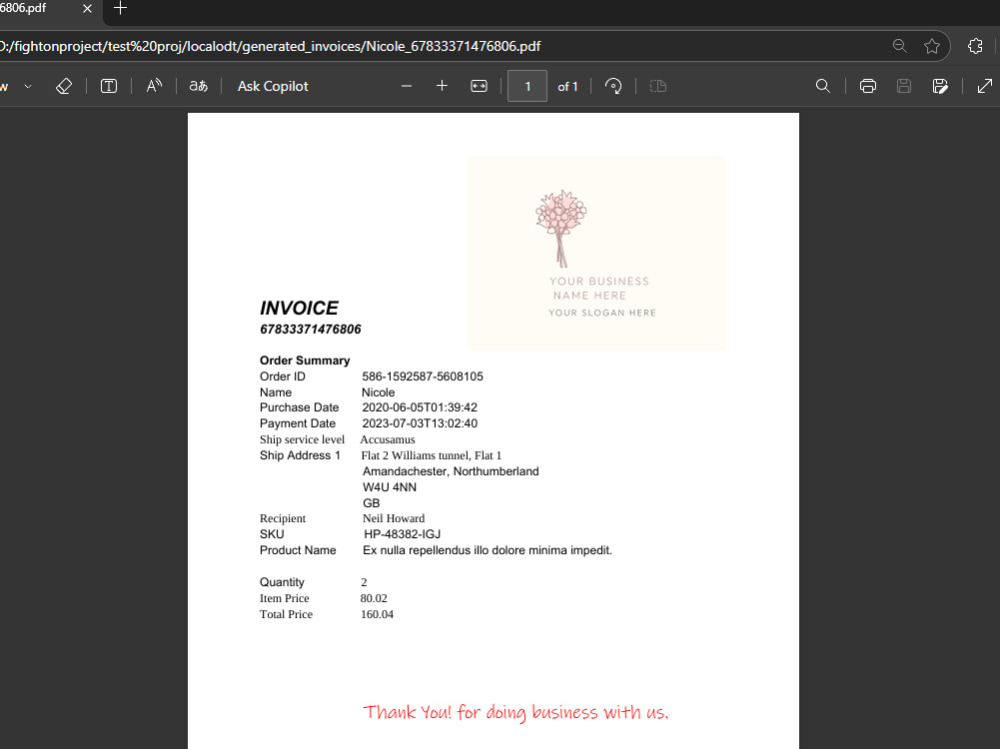Zoom in with the plus button
1000x749 pixels.
(441, 86)
